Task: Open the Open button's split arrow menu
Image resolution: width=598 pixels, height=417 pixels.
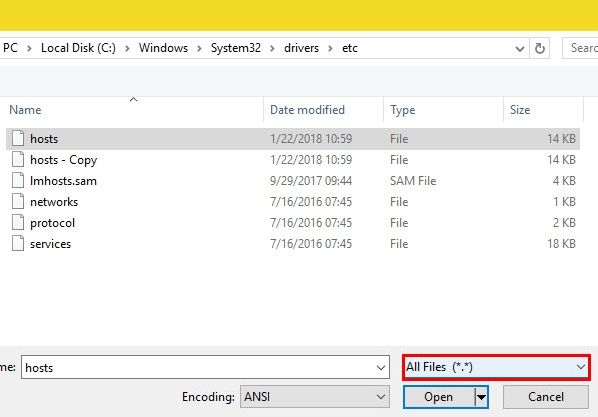Action: 482,397
